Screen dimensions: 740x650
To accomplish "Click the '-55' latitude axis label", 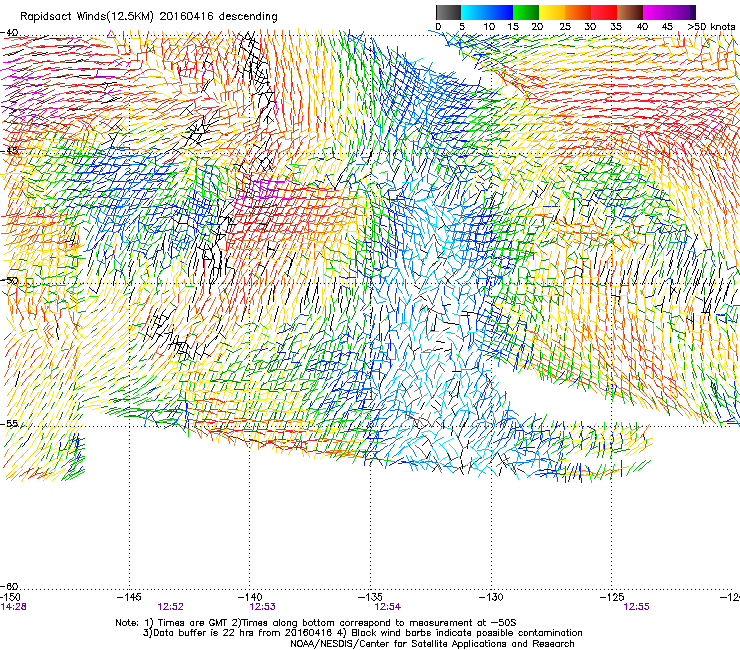I will click(x=9, y=423).
